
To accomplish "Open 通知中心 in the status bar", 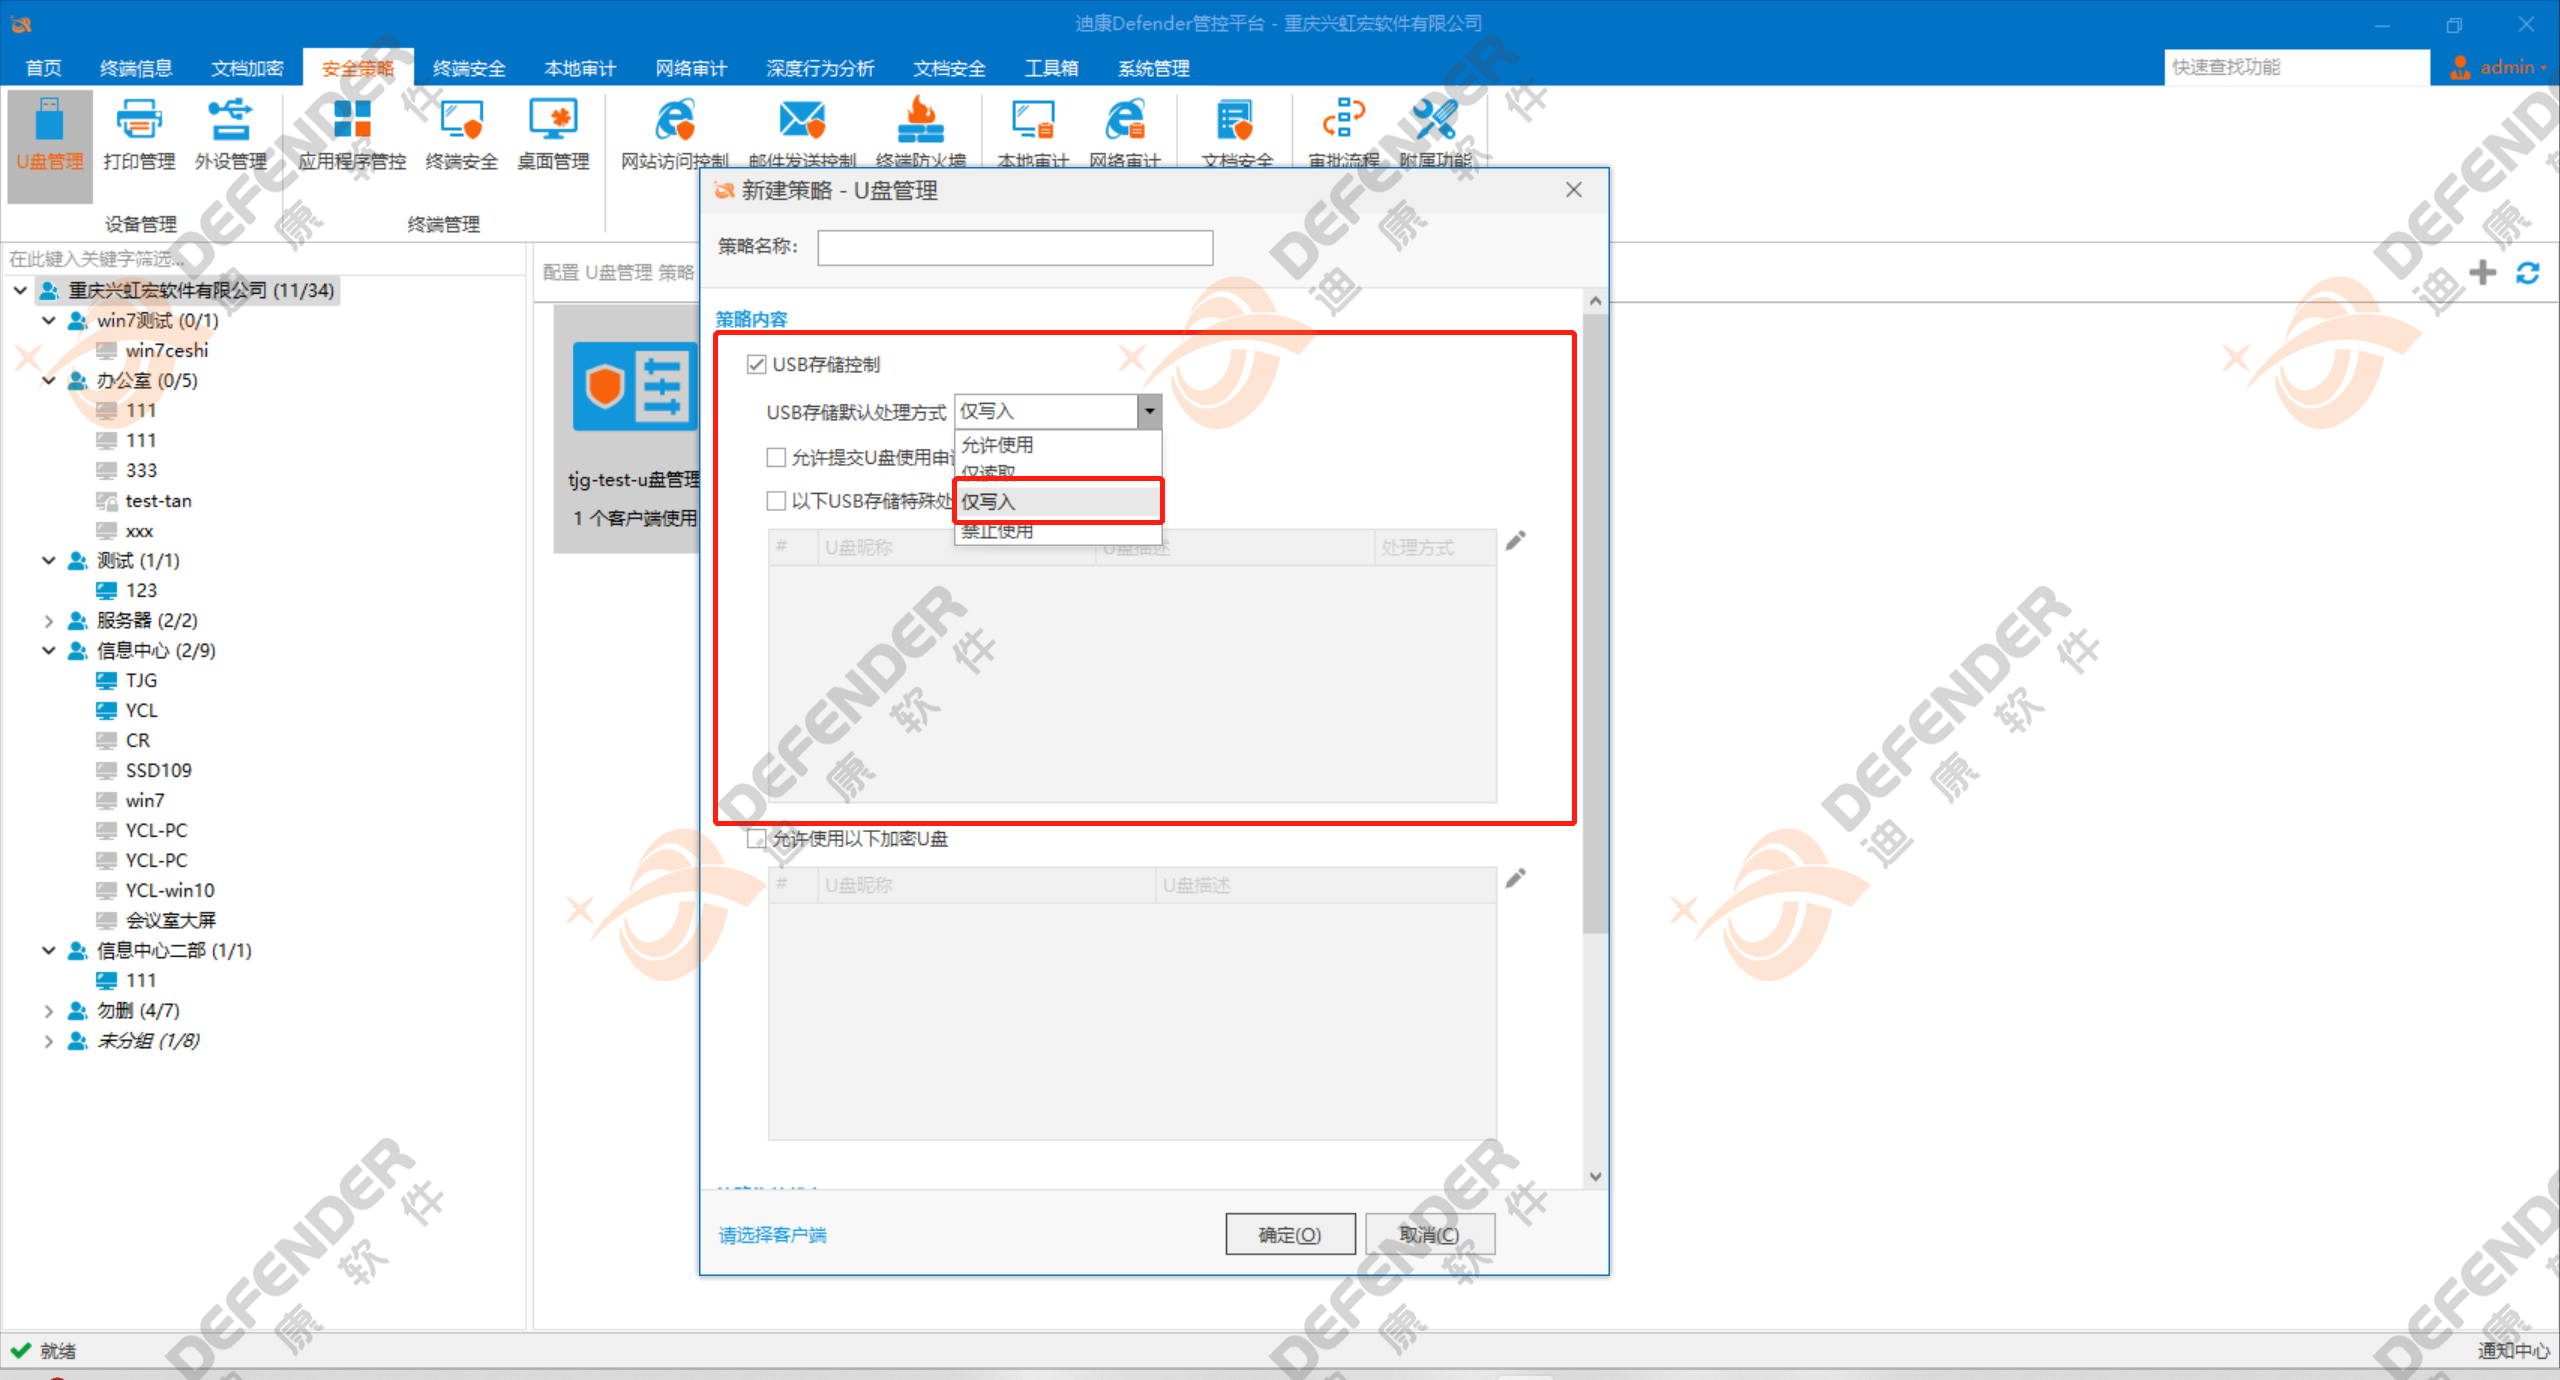I will [x=2512, y=1350].
